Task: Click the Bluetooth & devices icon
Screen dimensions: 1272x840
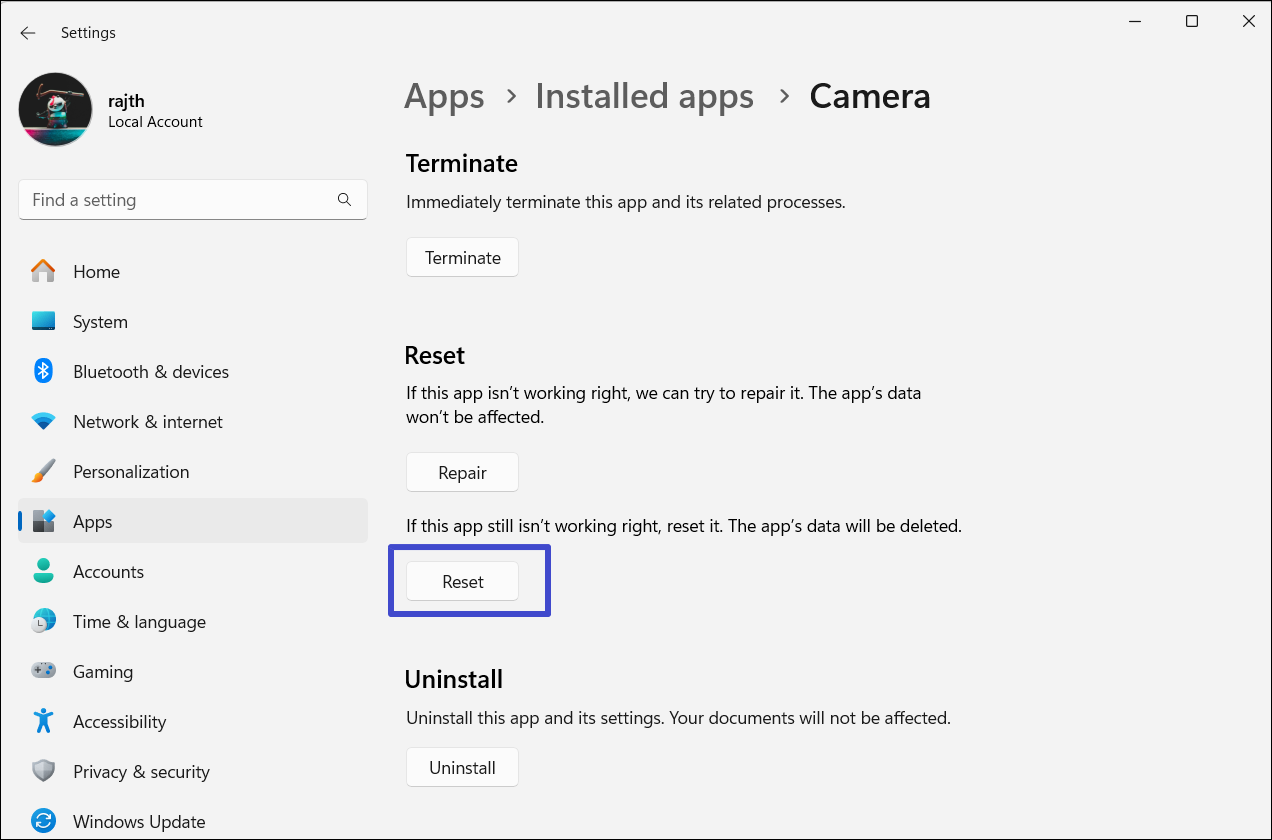Action: (43, 371)
